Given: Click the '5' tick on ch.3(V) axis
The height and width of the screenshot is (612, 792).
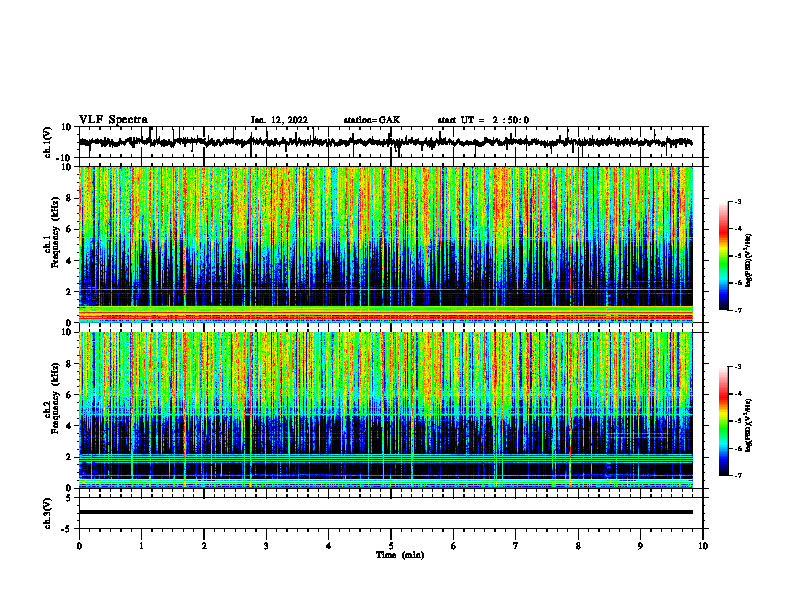Looking at the screenshot, I should pyautogui.click(x=70, y=497).
